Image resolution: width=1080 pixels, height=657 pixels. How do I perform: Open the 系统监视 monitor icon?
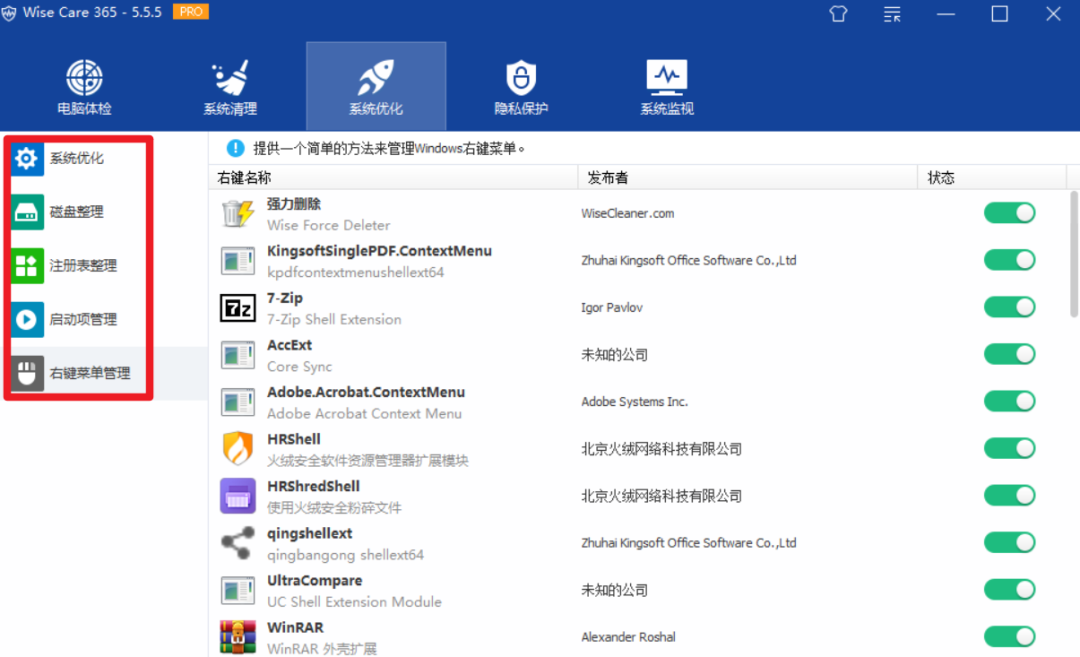[667, 77]
